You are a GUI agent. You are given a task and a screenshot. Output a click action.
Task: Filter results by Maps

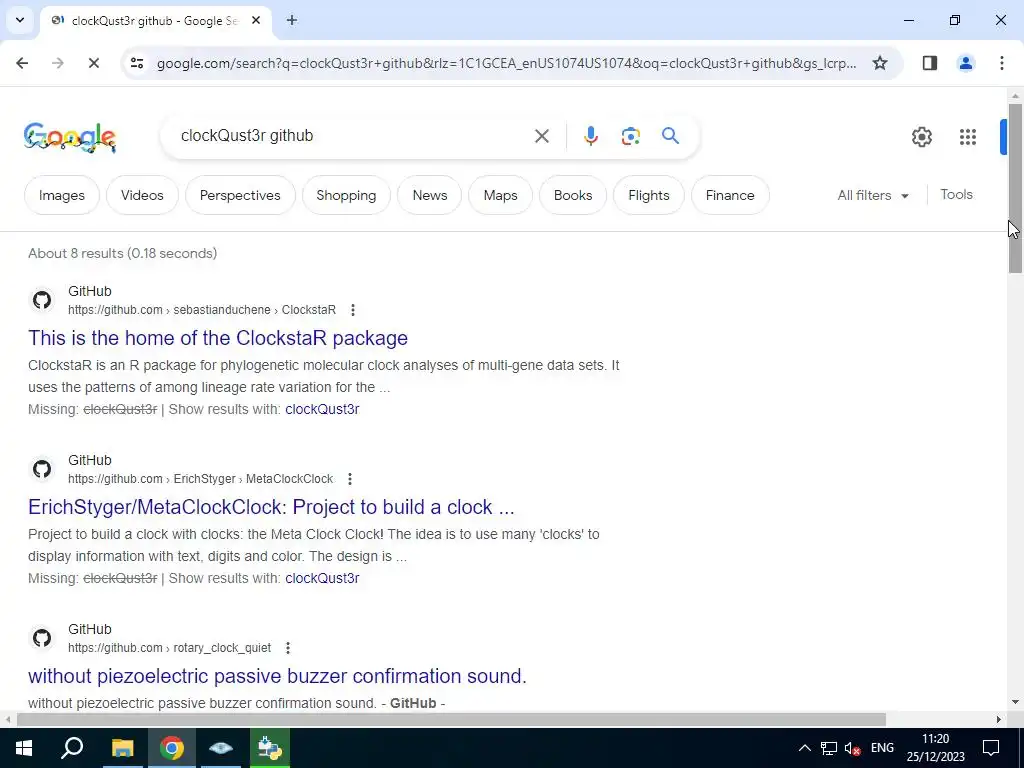pyautogui.click(x=500, y=195)
